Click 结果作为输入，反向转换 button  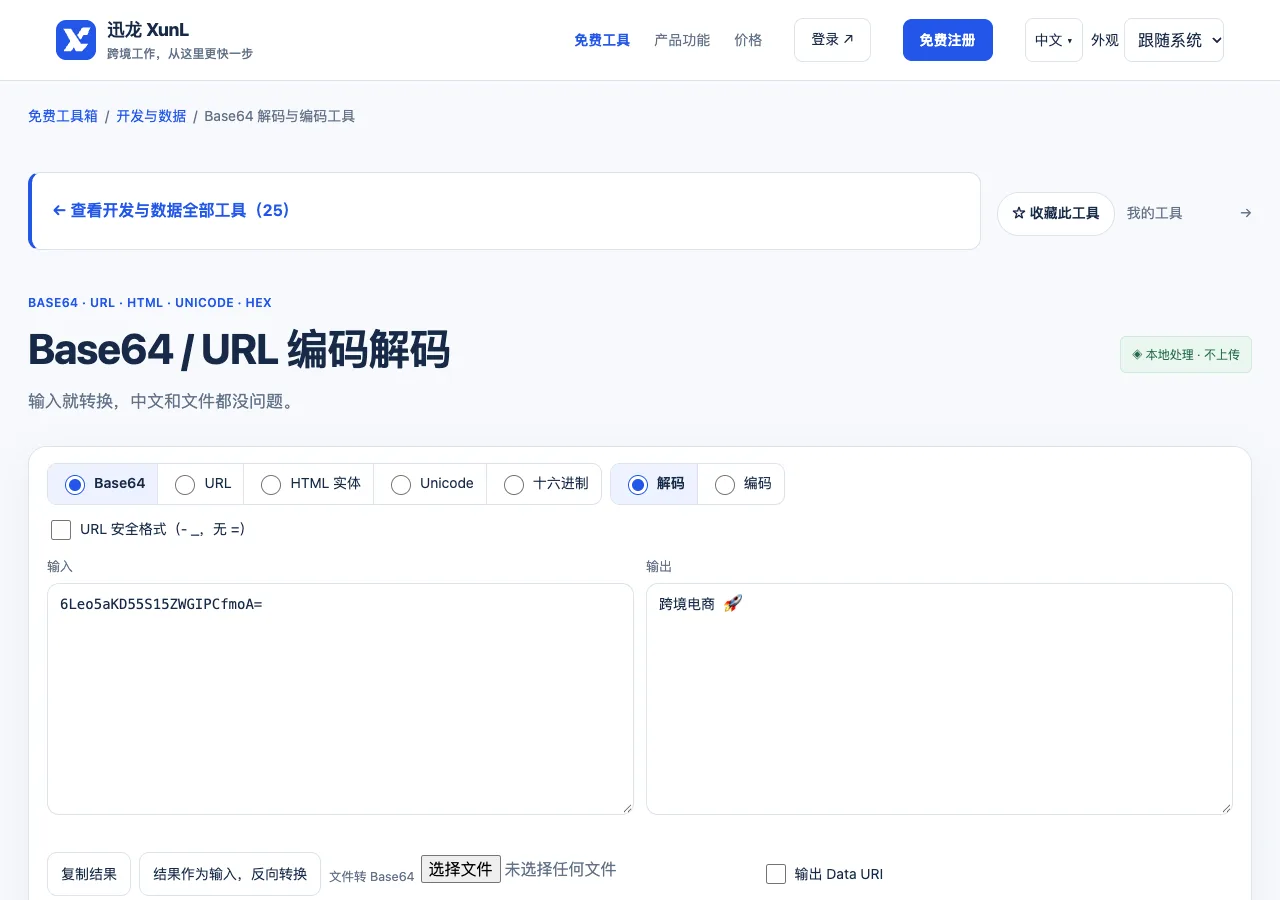[x=230, y=874]
